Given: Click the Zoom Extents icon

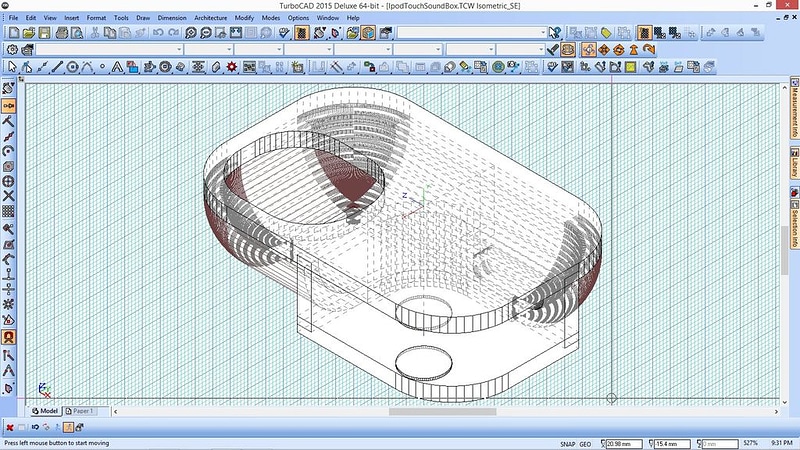Looking at the screenshot, I should click(236, 33).
